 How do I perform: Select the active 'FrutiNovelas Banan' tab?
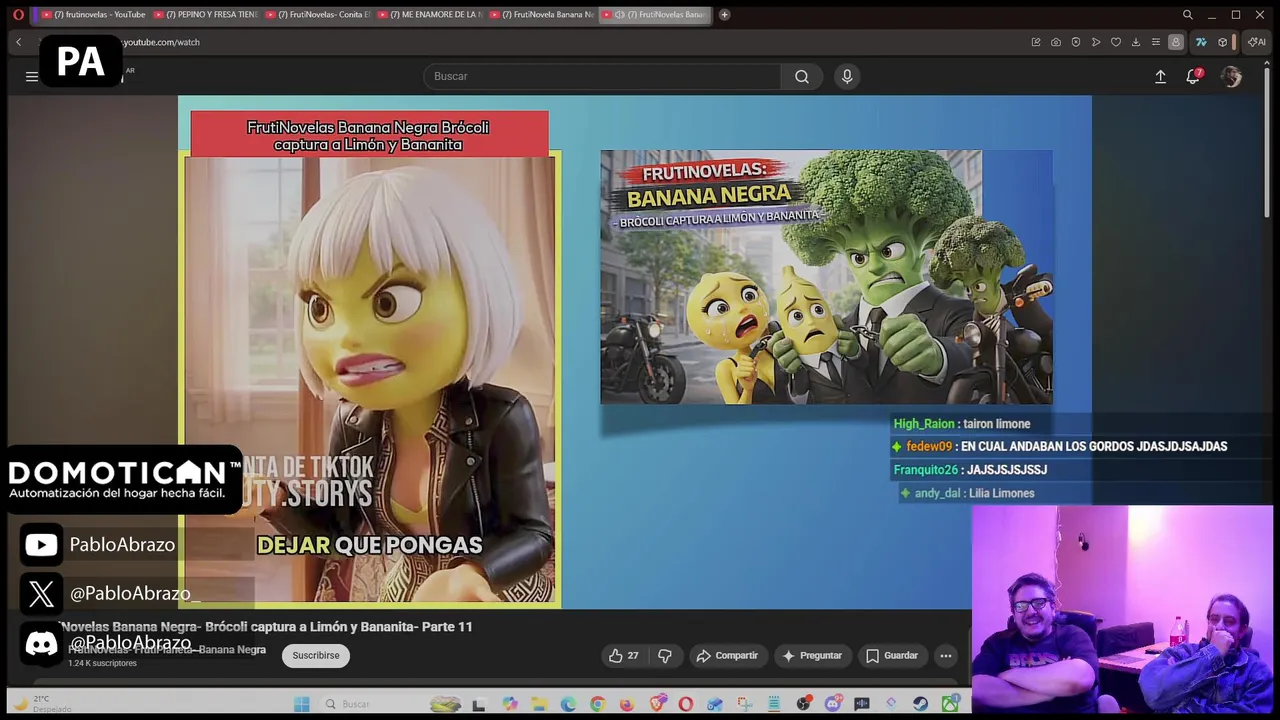coord(654,14)
